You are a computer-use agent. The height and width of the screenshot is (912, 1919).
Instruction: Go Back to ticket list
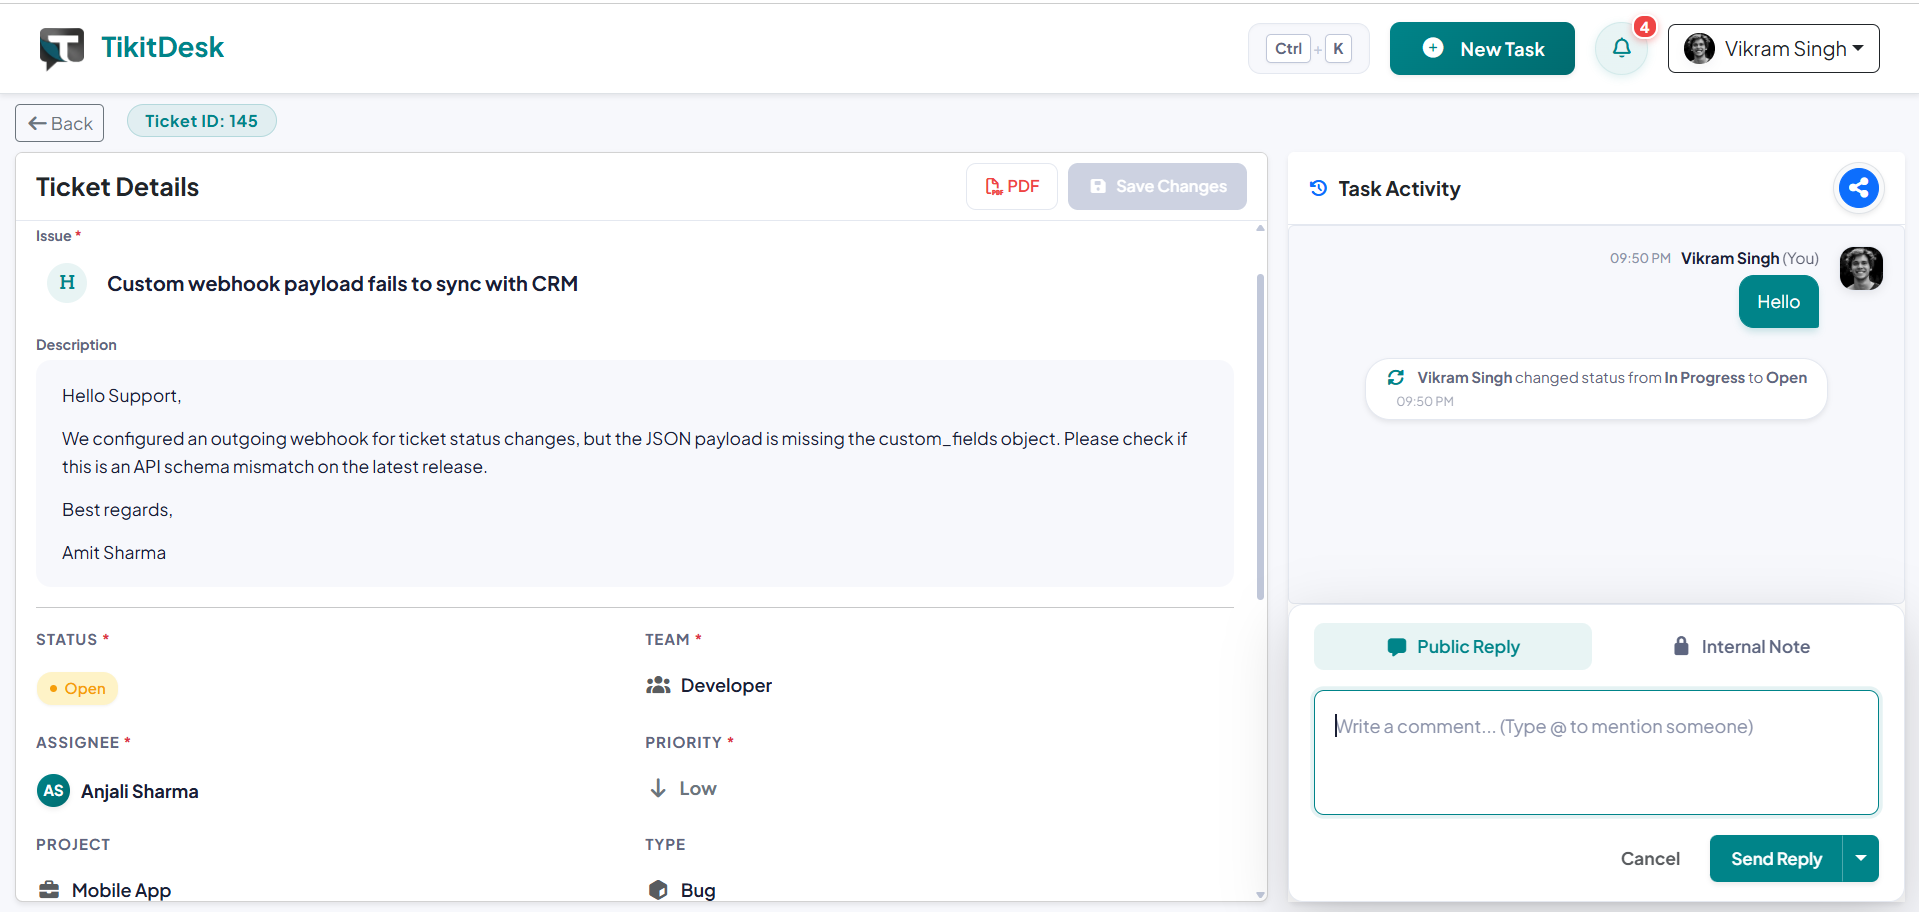(x=60, y=123)
